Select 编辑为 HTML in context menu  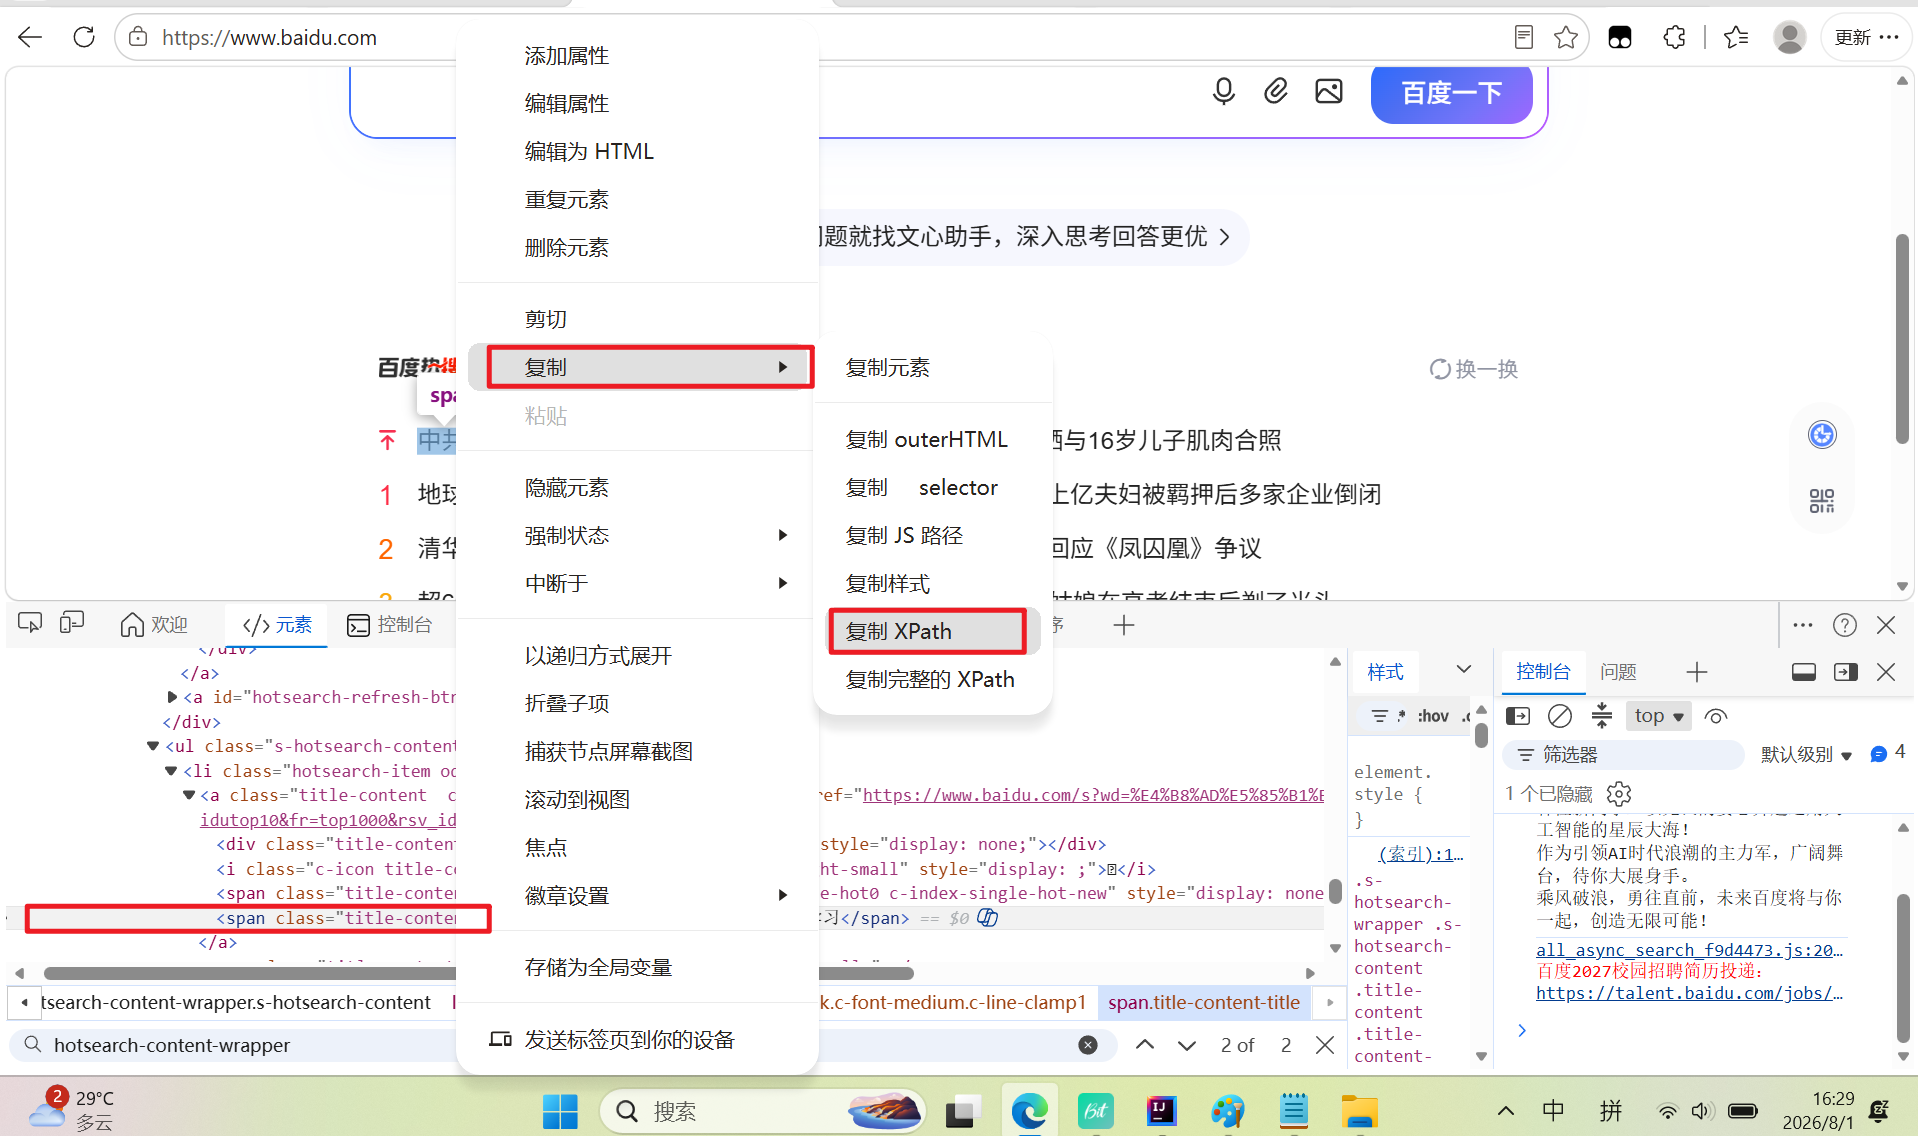(x=589, y=152)
